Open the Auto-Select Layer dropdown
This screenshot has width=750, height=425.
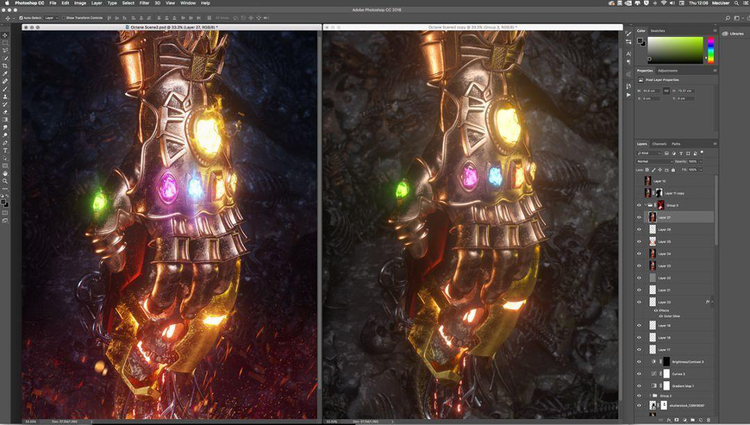51,18
